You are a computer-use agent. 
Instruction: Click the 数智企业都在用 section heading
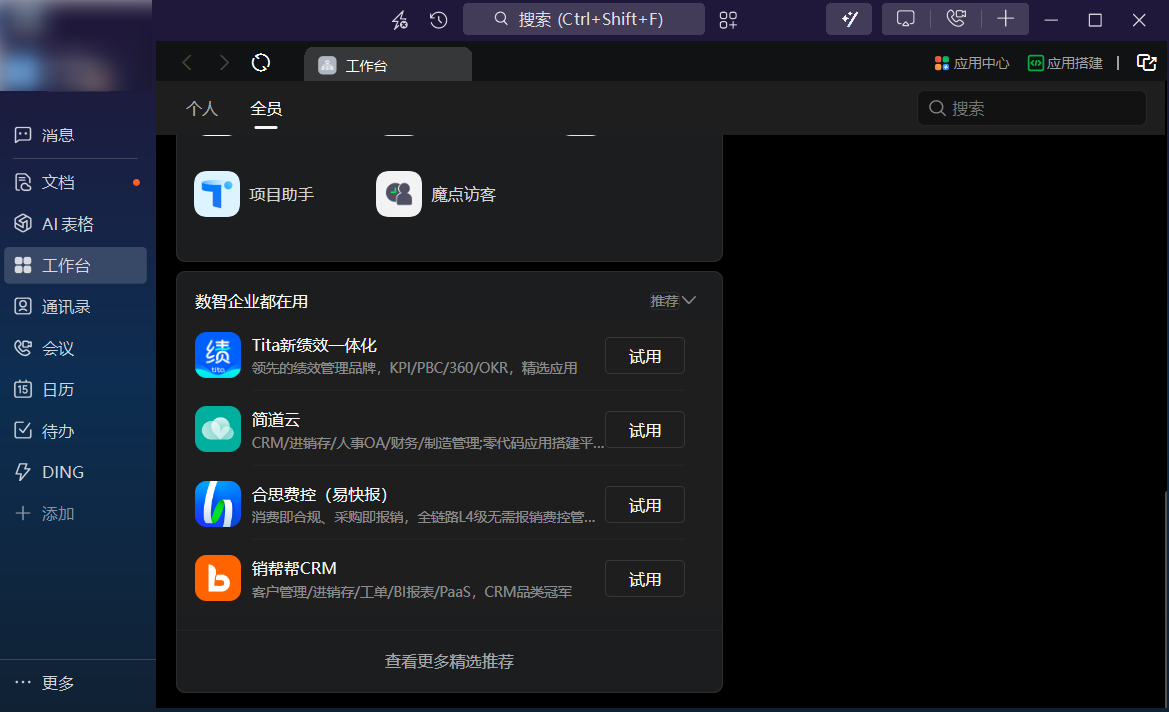251,301
